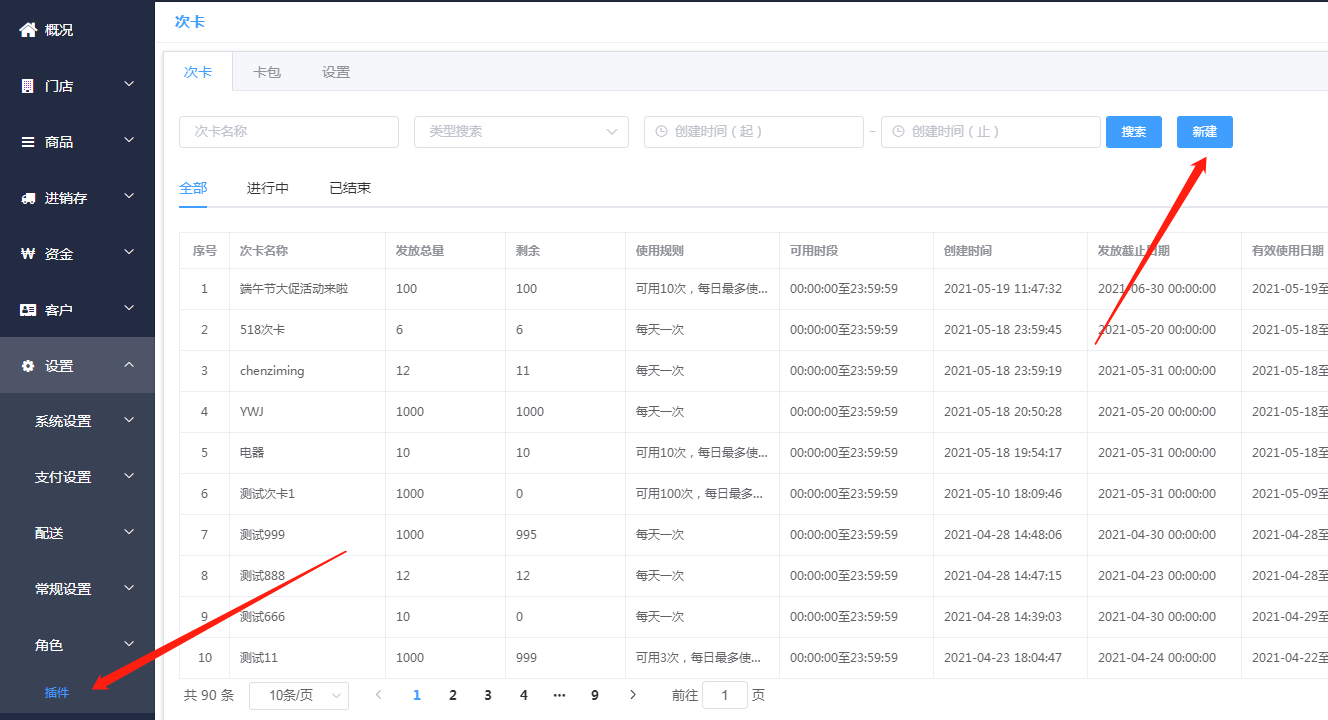Pick the 创建时间（起）start date field
The image size is (1328, 720).
753,132
